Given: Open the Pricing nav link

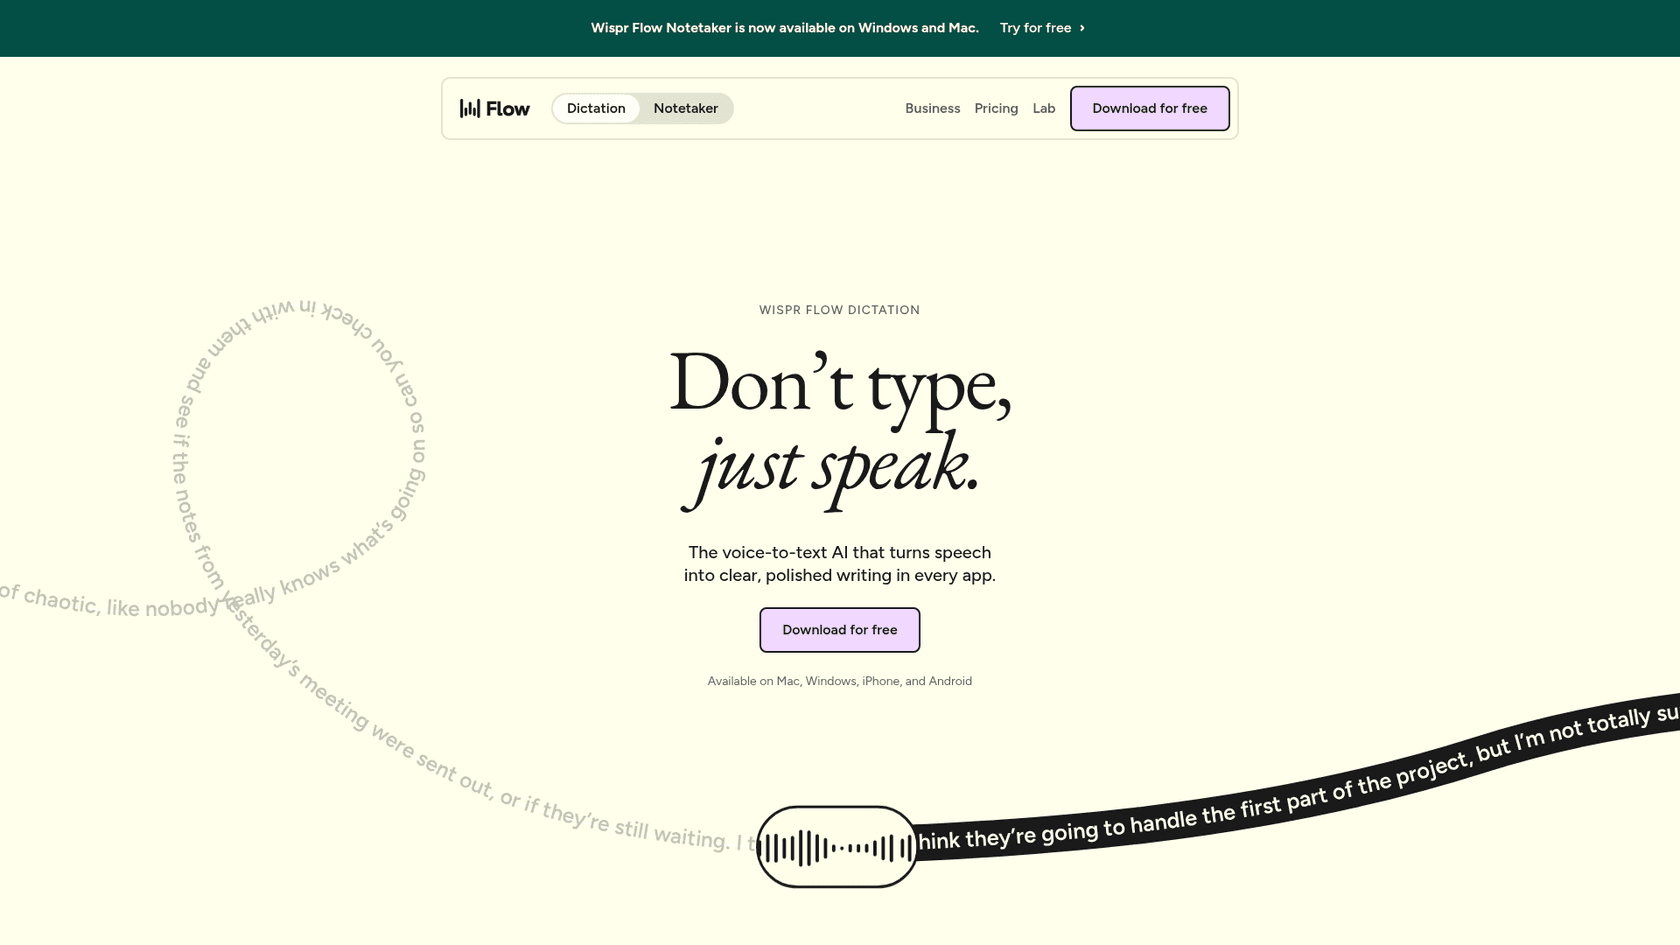Looking at the screenshot, I should (x=996, y=108).
